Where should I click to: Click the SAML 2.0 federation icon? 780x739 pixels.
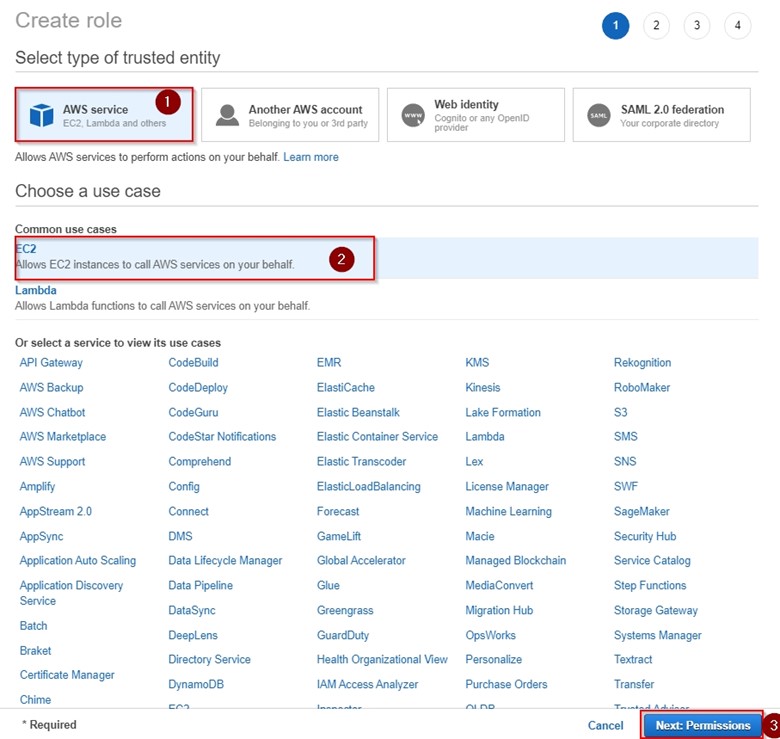point(598,115)
